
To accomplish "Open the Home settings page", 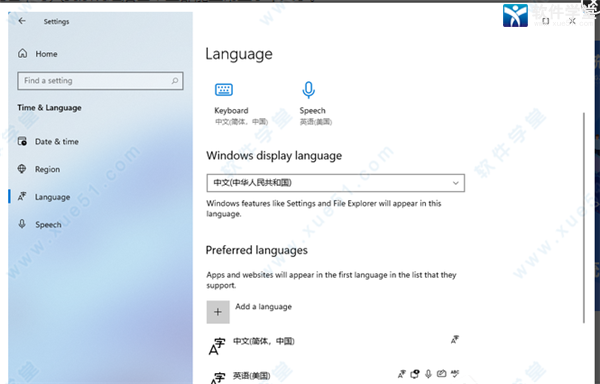I will point(46,54).
